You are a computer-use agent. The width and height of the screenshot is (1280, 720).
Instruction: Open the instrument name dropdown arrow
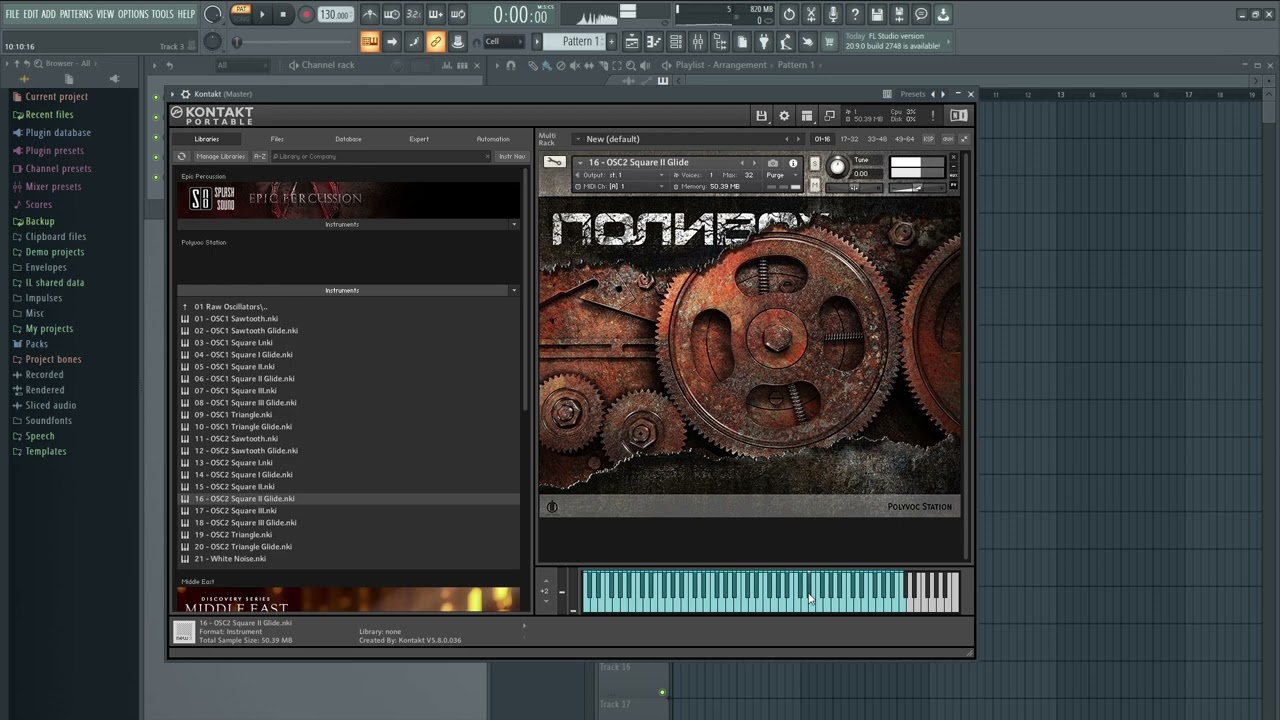pyautogui.click(x=580, y=163)
